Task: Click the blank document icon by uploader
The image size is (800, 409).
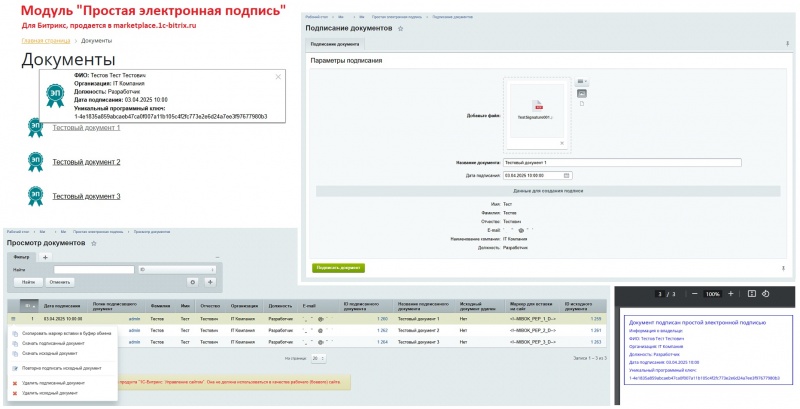Action: pyautogui.click(x=582, y=104)
